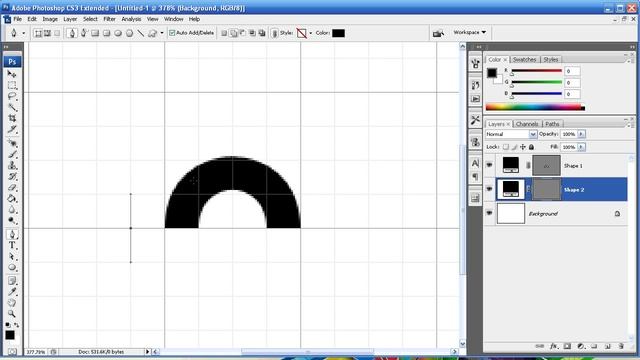Screen dimensions: 640x360
Task: Toggle the Auto Add/Delete checkbox
Action: coord(172,33)
